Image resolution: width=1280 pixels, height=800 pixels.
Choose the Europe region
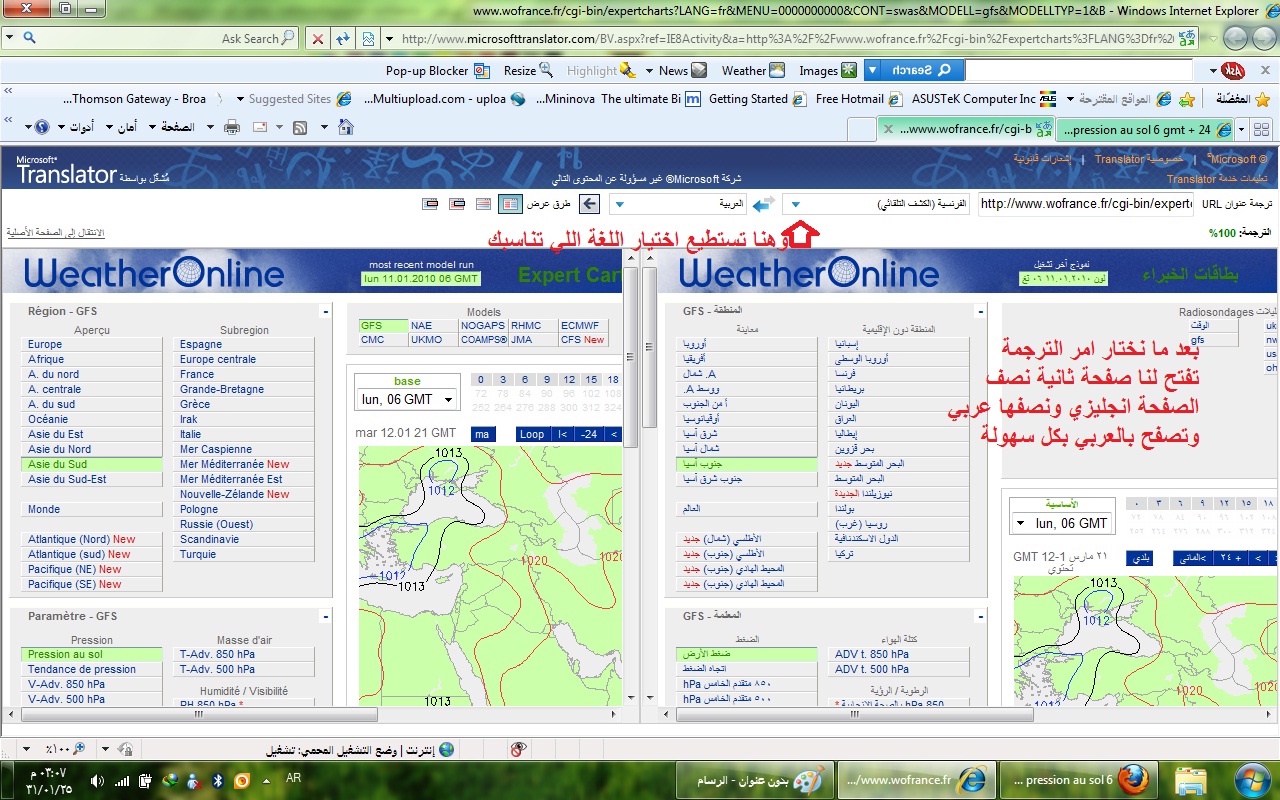(x=93, y=344)
